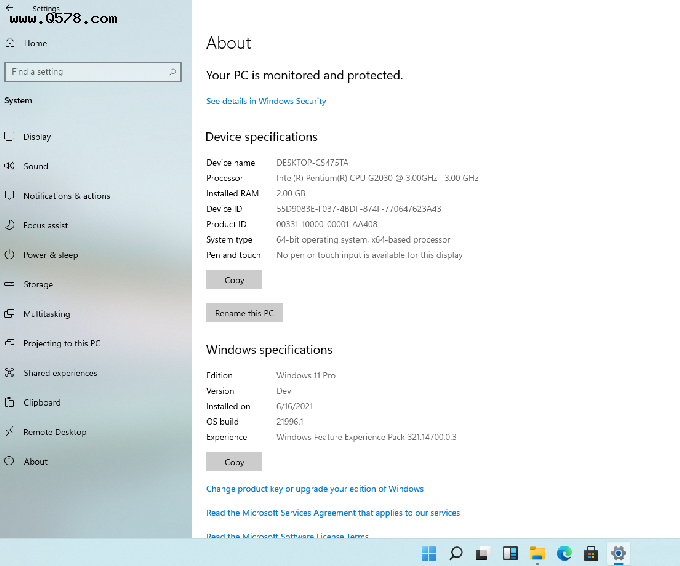This screenshot has width=680, height=566.
Task: Select device name DESKTOP value
Action: pos(312,163)
